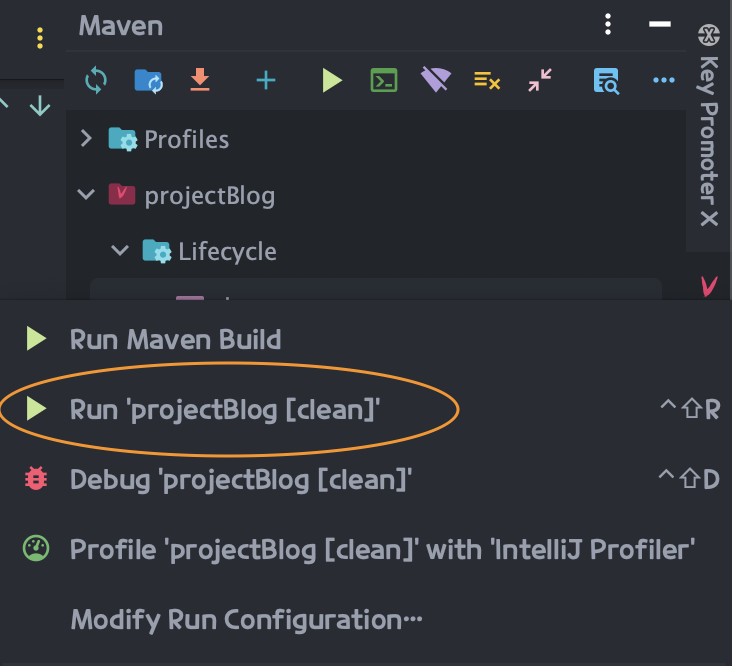Click the yellow vertical dots icon
Image resolution: width=732 pixels, height=666 pixels.
pyautogui.click(x=40, y=38)
